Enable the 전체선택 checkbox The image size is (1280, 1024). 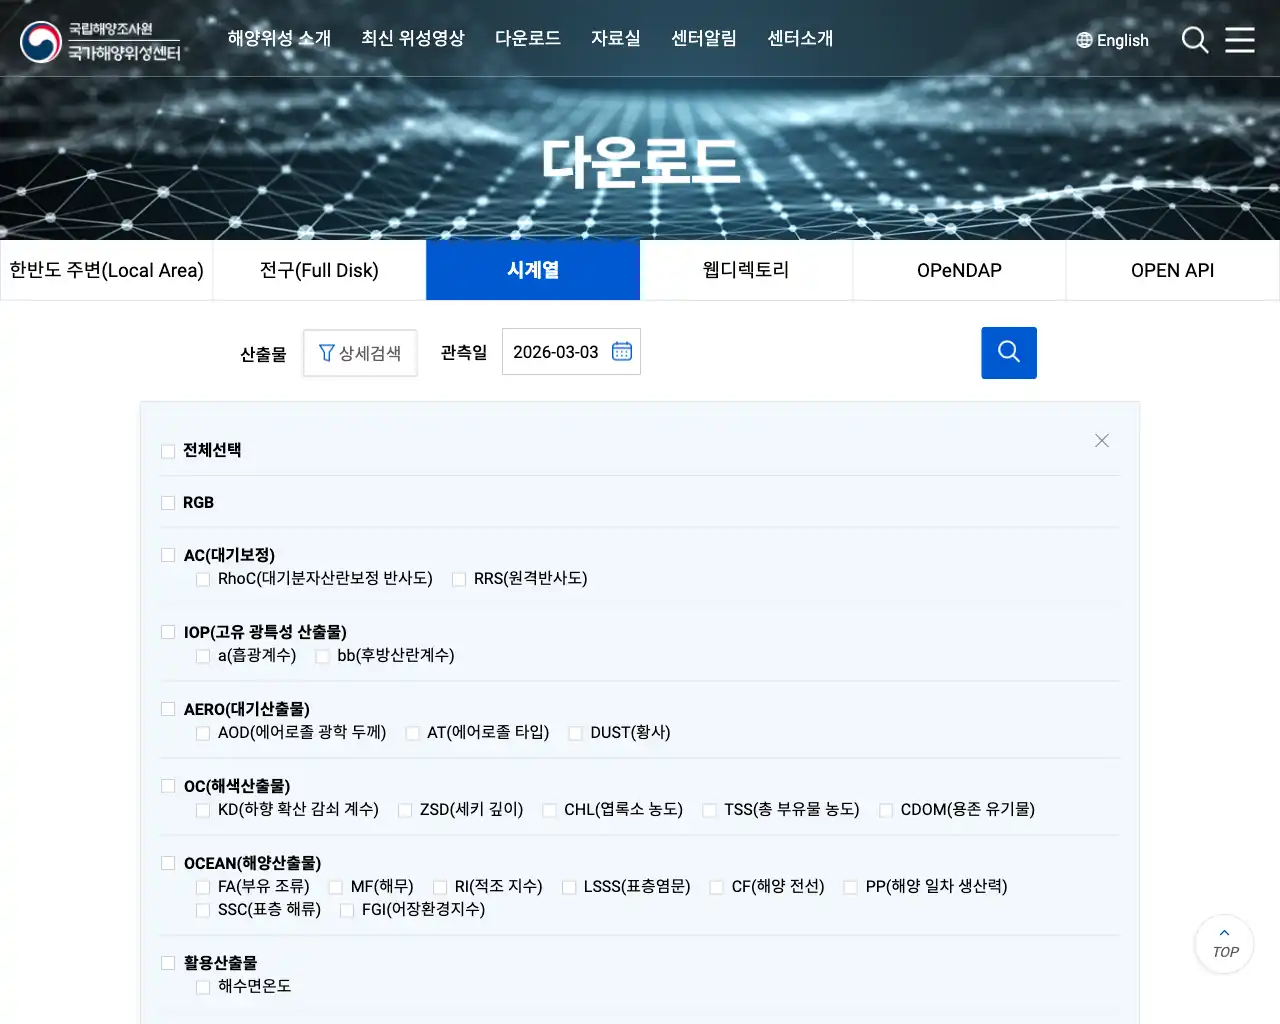pos(168,451)
